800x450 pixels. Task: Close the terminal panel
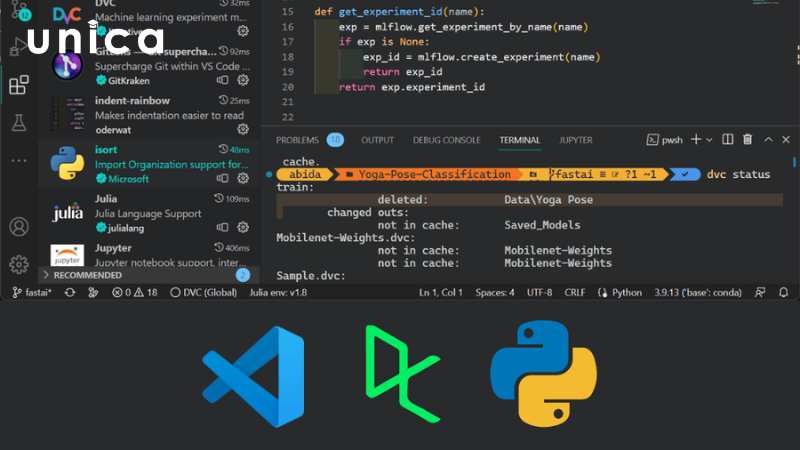click(786, 139)
